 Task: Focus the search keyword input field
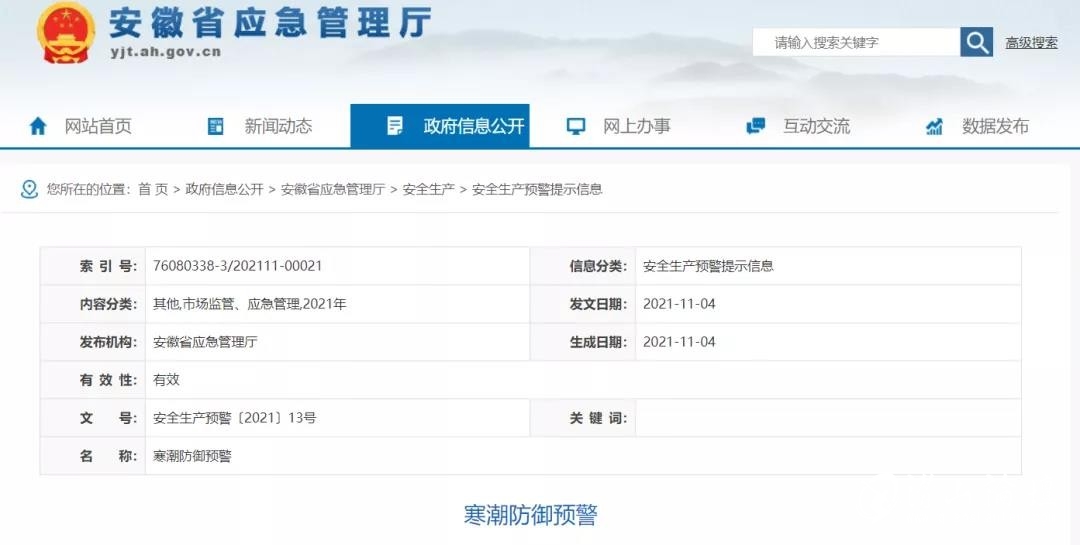(x=855, y=43)
